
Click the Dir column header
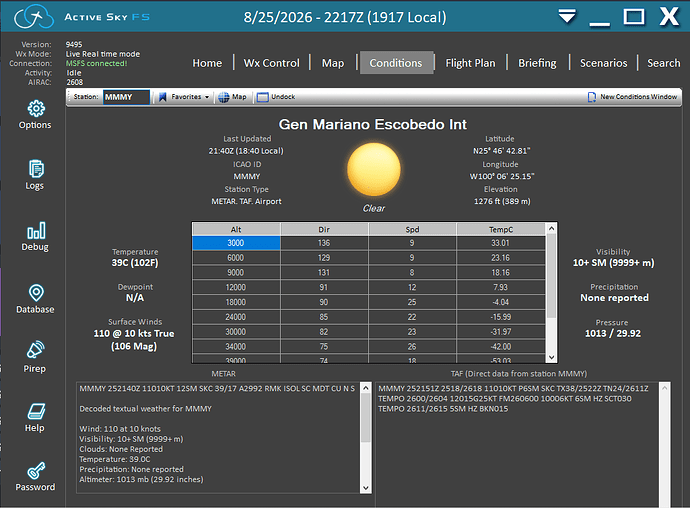(324, 229)
